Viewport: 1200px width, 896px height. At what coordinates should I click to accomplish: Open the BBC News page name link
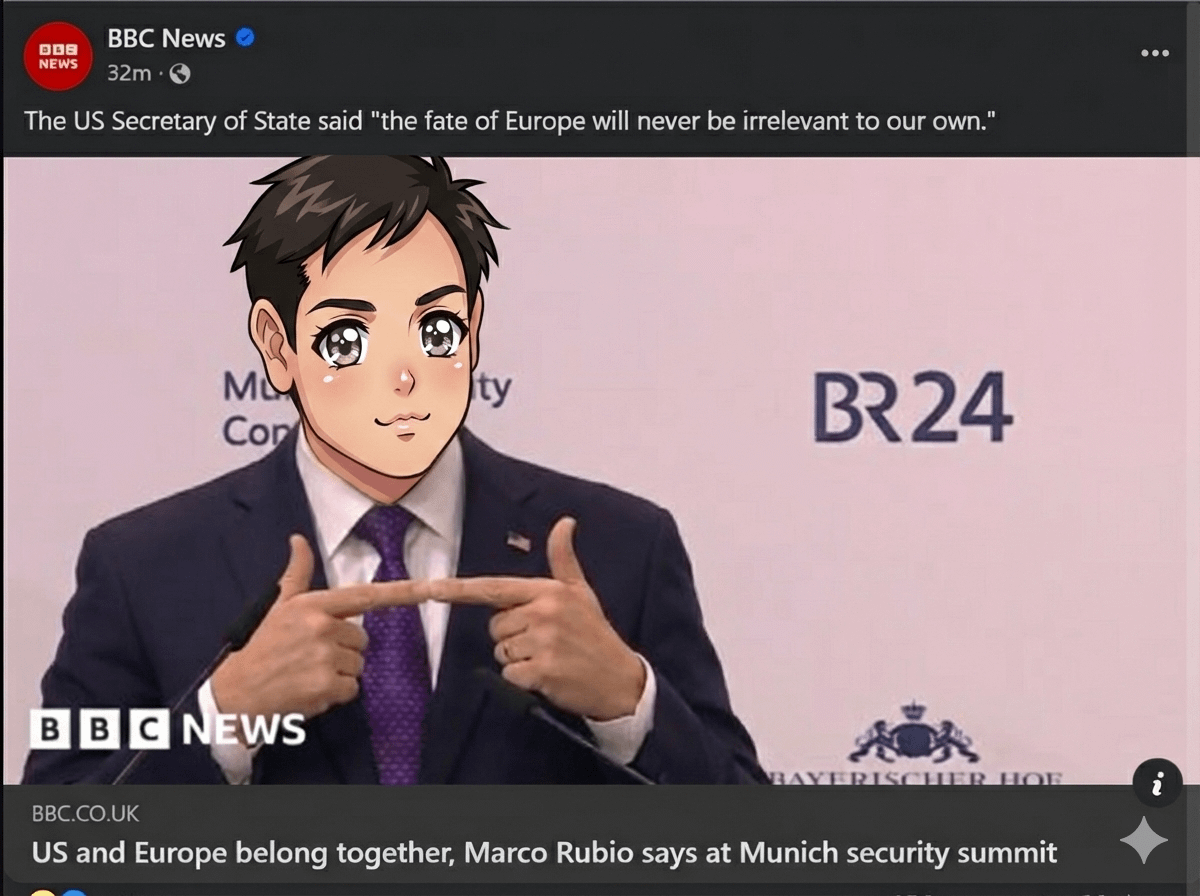pyautogui.click(x=166, y=38)
